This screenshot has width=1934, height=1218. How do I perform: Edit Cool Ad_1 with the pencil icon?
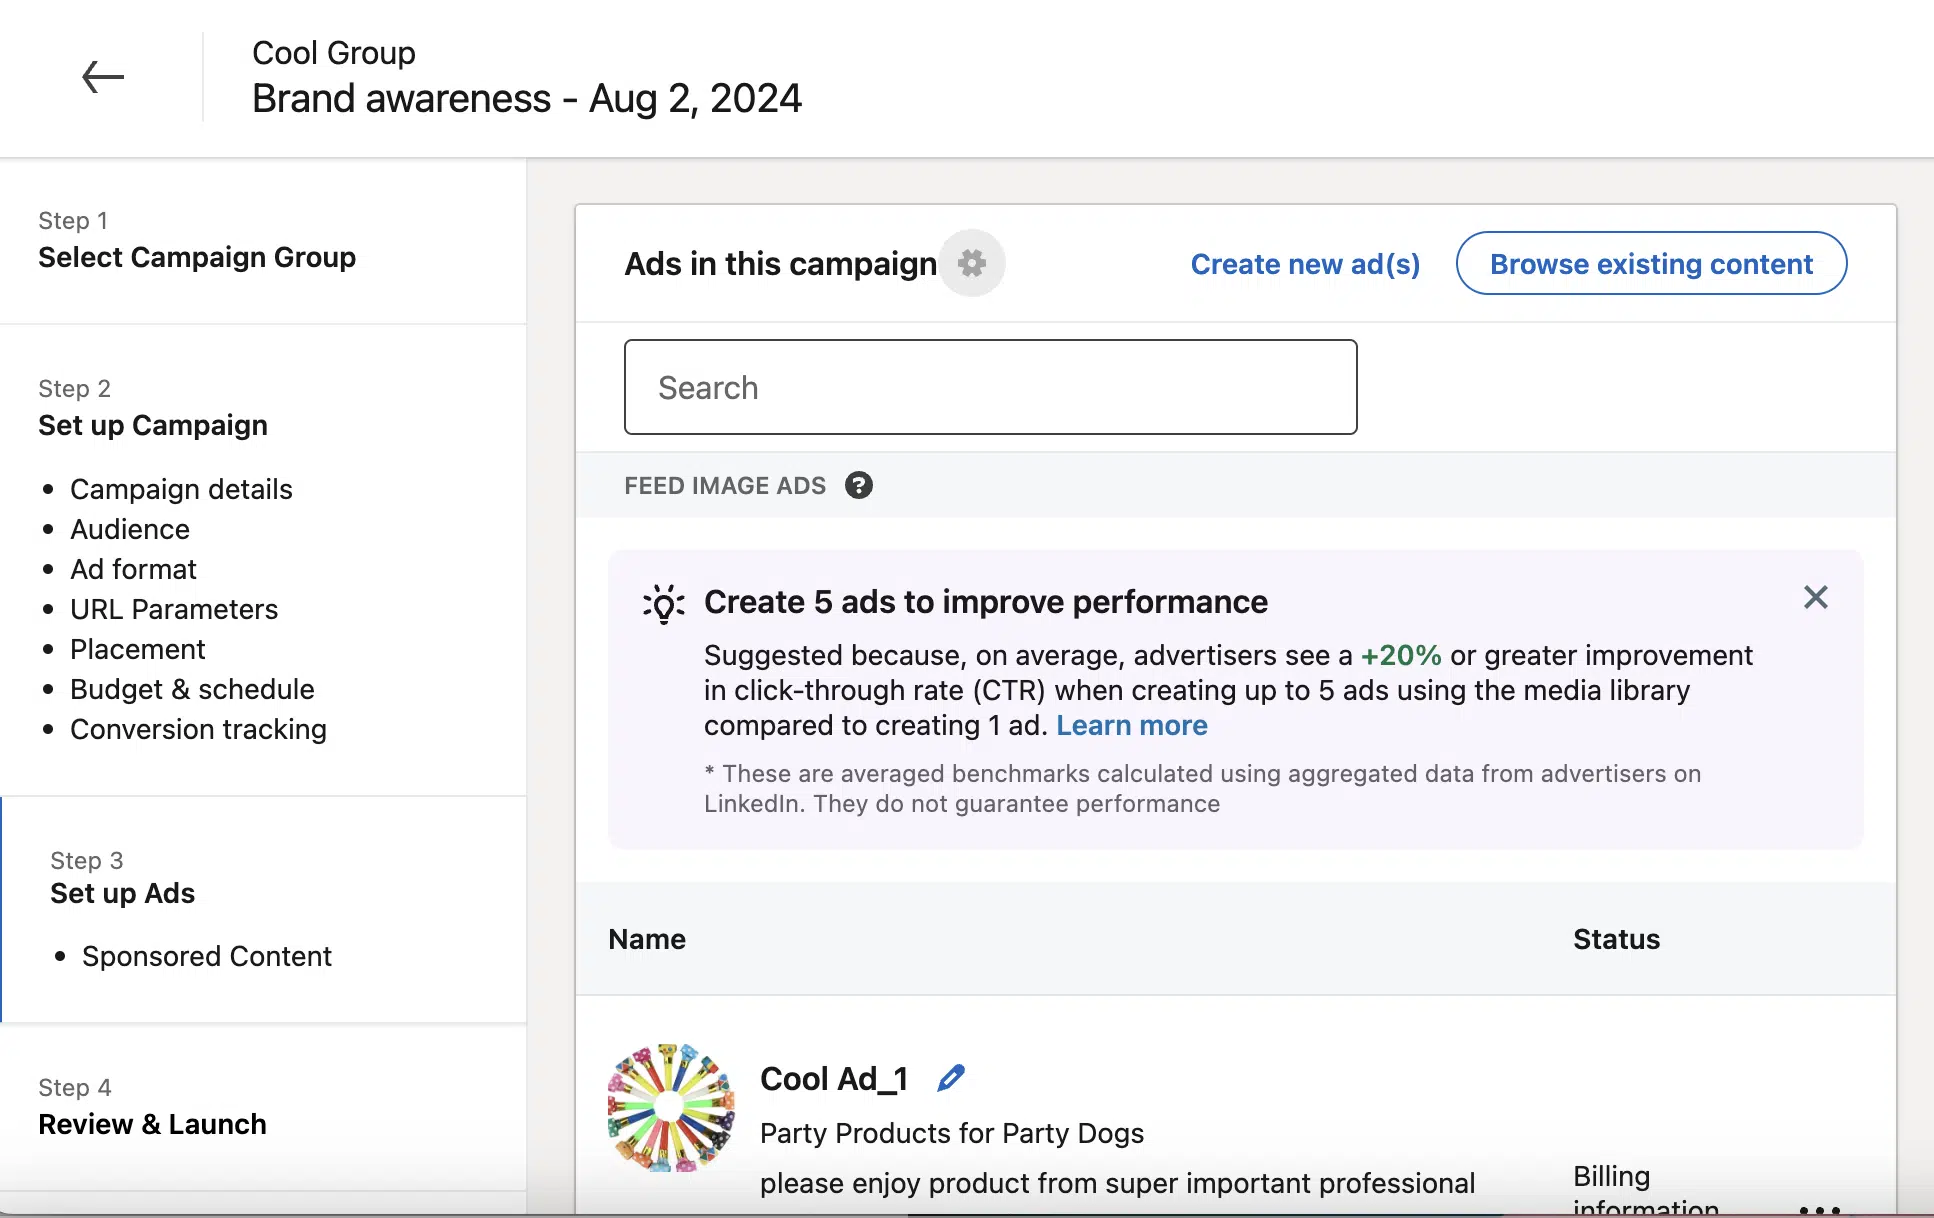[x=949, y=1078]
